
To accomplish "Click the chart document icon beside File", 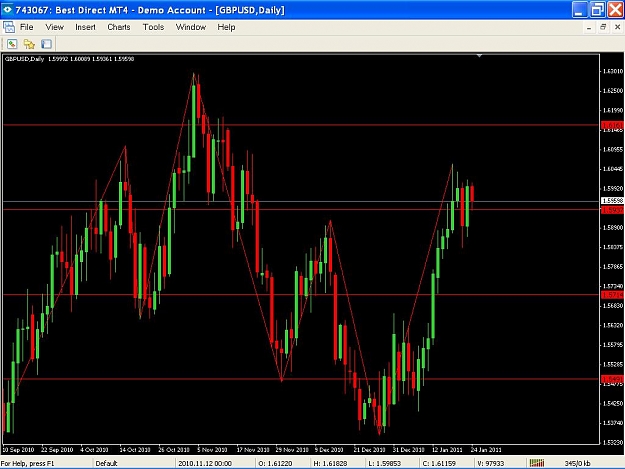I will click(x=9, y=27).
